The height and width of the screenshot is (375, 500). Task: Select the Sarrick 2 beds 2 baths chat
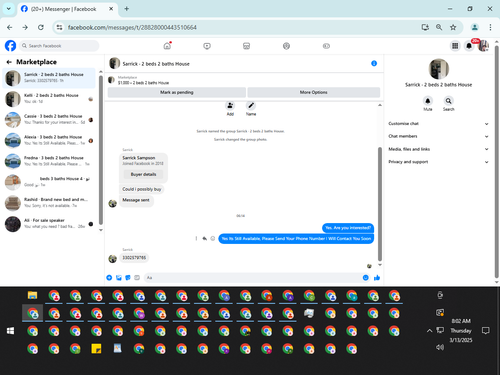[49, 78]
